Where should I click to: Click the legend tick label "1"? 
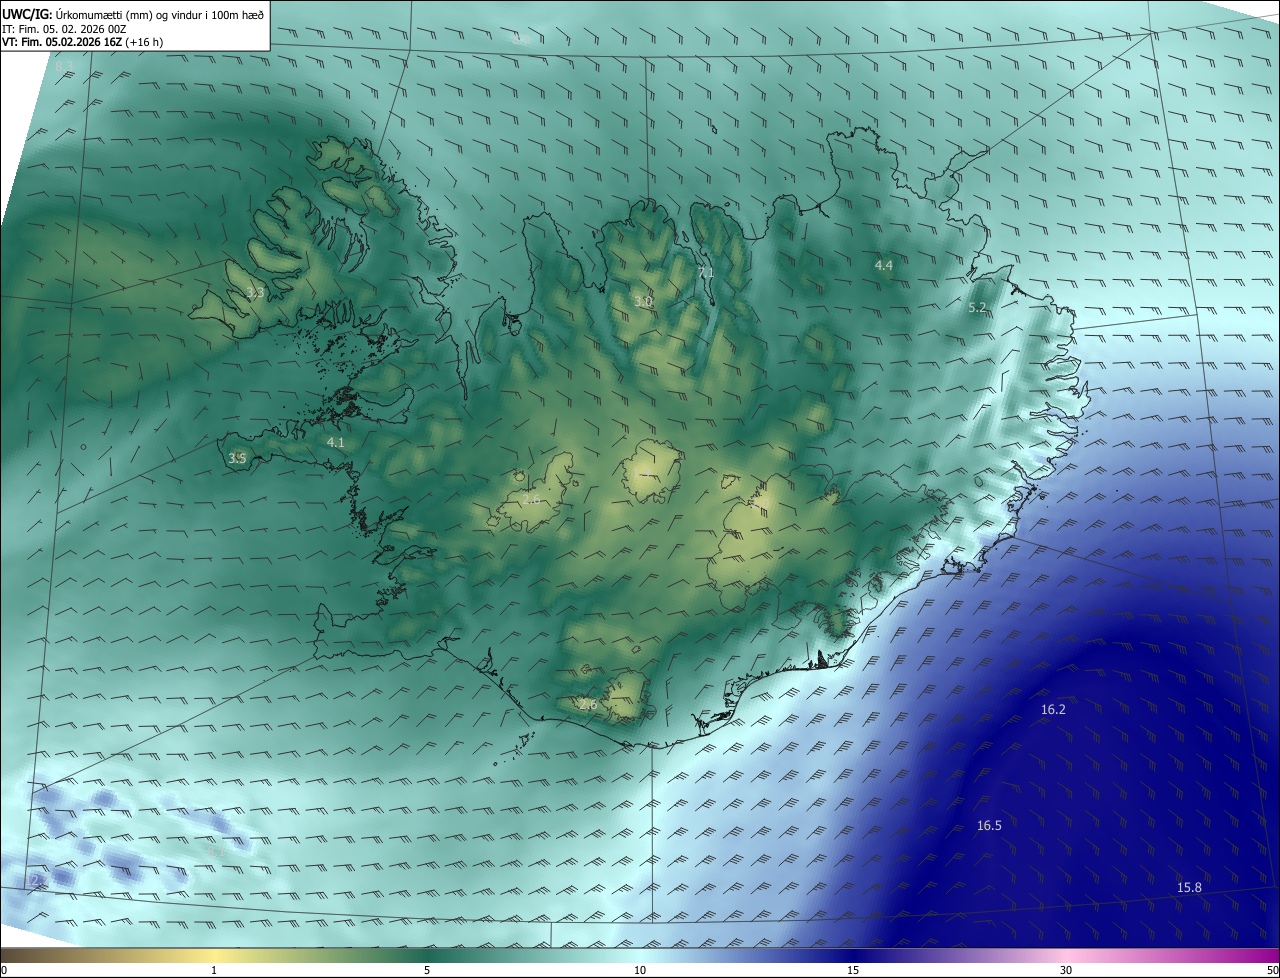pyautogui.click(x=215, y=970)
